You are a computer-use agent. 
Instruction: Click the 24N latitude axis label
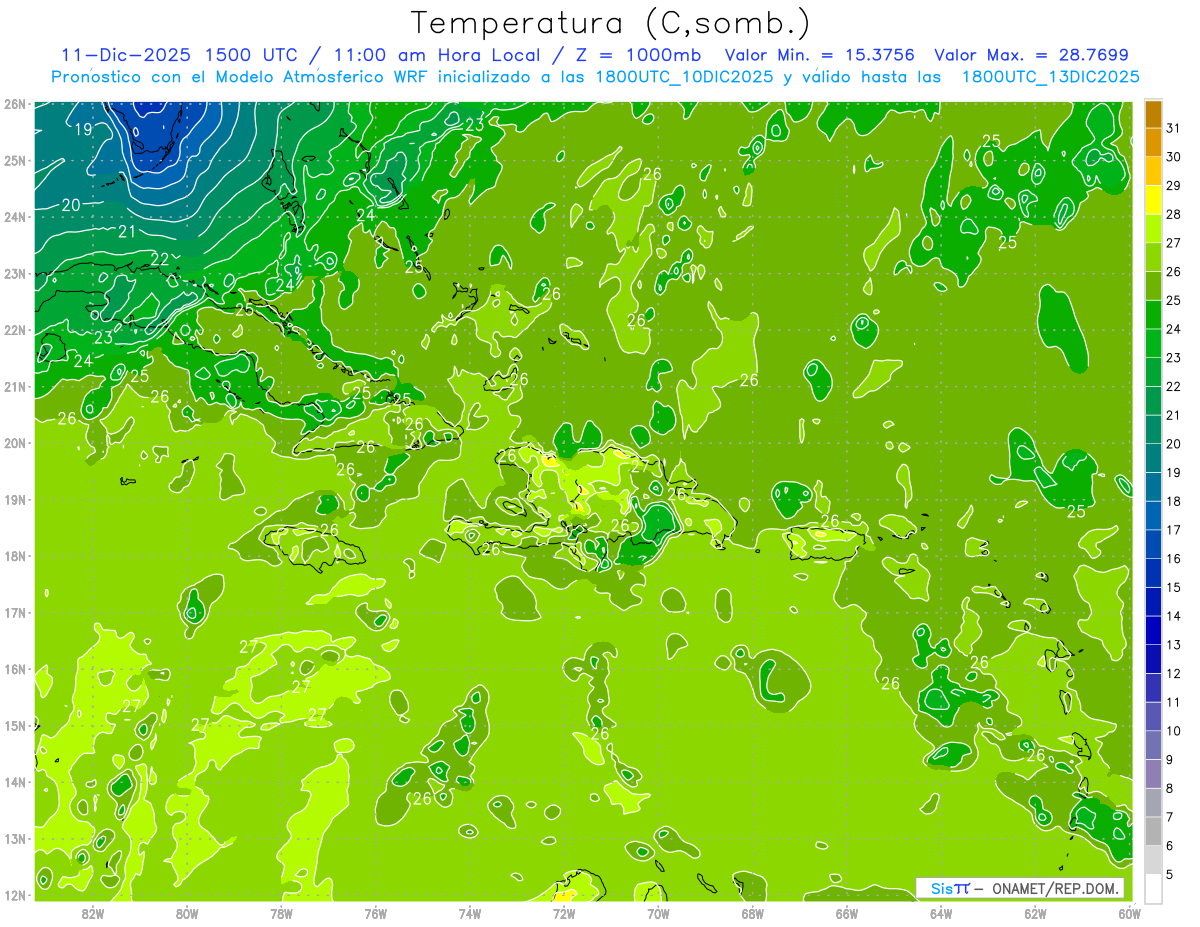click(14, 217)
